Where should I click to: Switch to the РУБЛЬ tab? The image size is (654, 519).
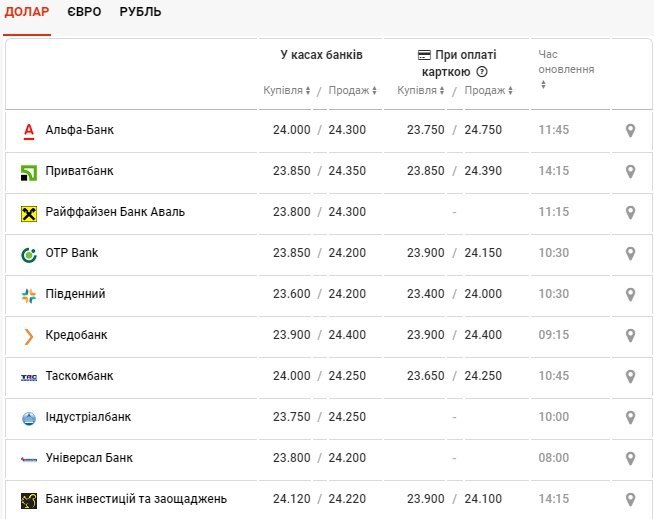(x=140, y=12)
